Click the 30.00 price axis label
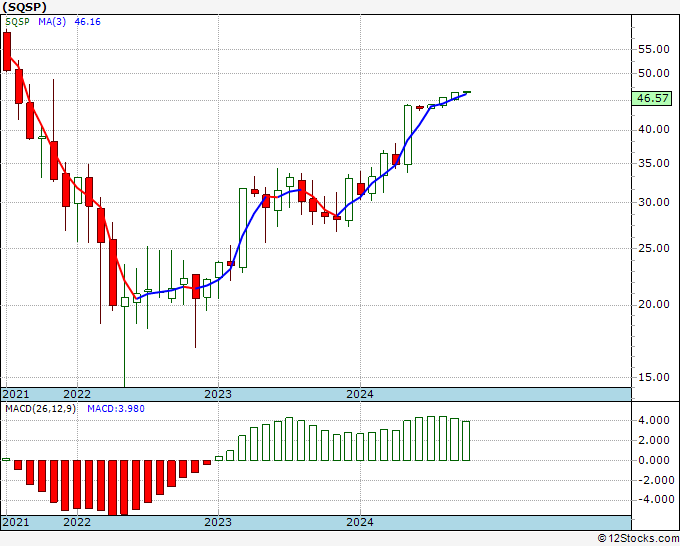Screen dimensions: 680x546 [654, 203]
